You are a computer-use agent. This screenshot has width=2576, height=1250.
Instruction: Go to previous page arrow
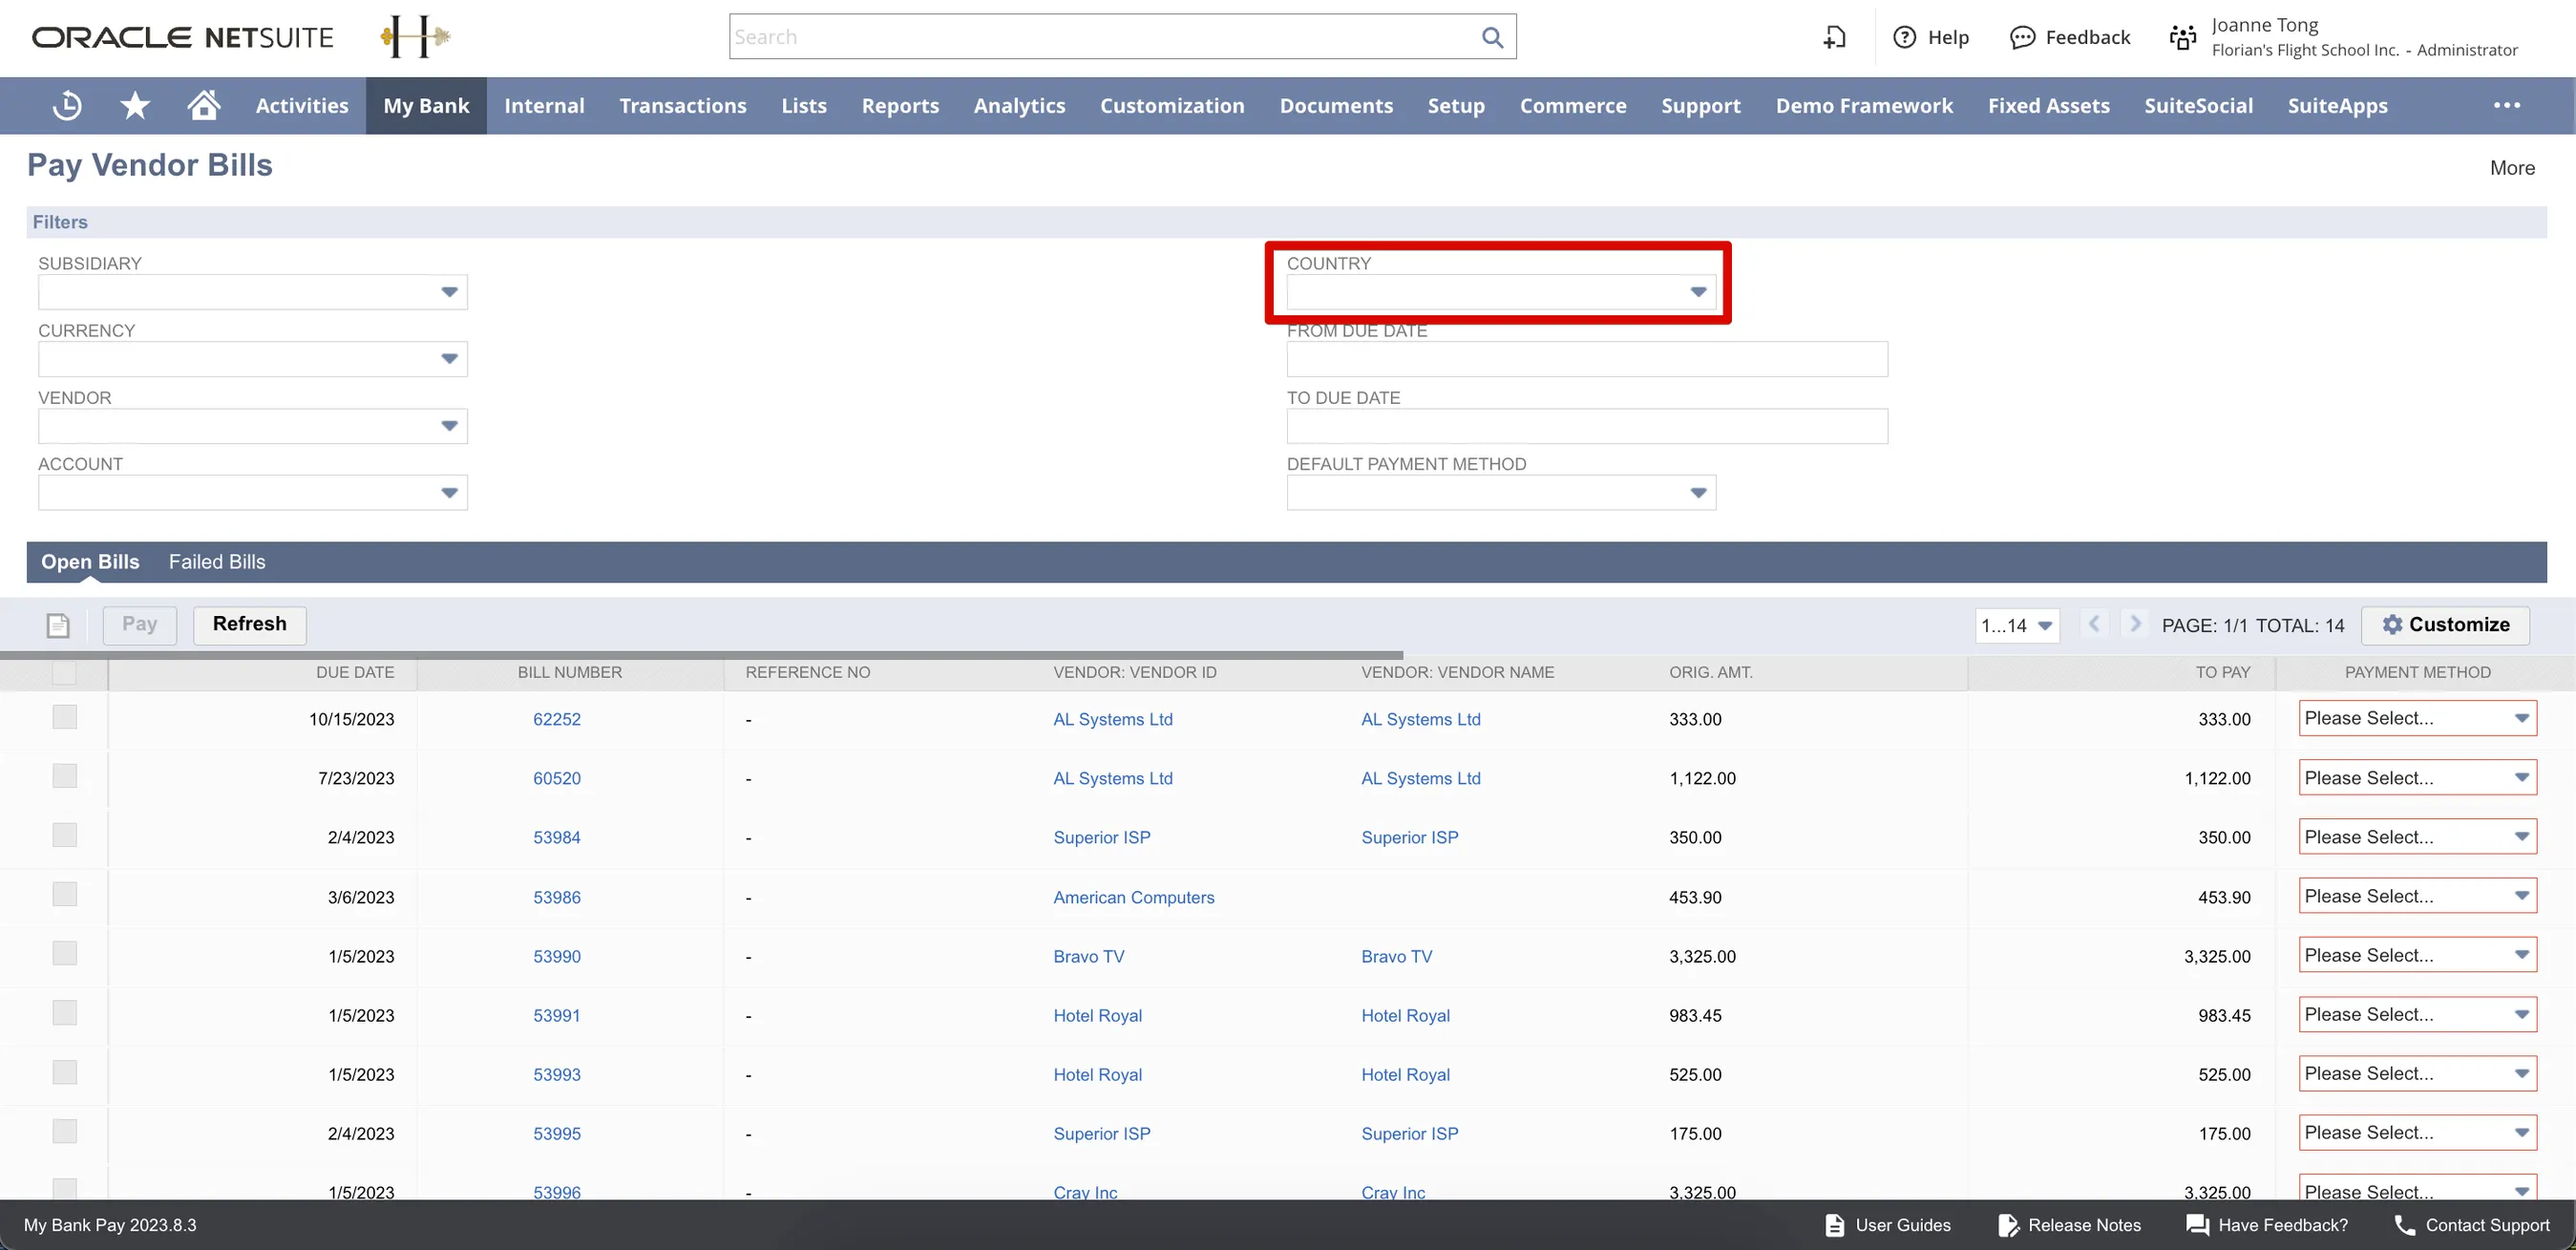2094,624
